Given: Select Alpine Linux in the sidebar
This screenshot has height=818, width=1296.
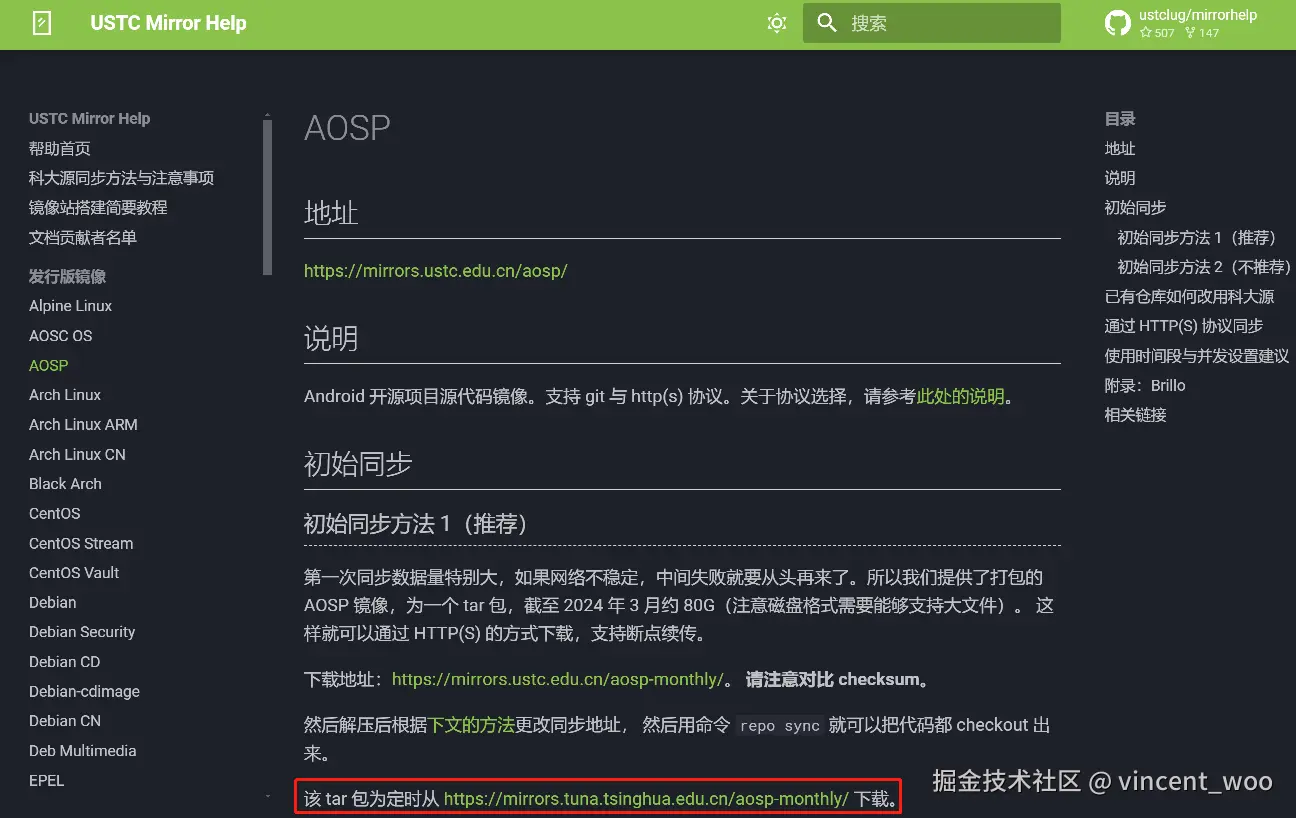Looking at the screenshot, I should [x=70, y=306].
